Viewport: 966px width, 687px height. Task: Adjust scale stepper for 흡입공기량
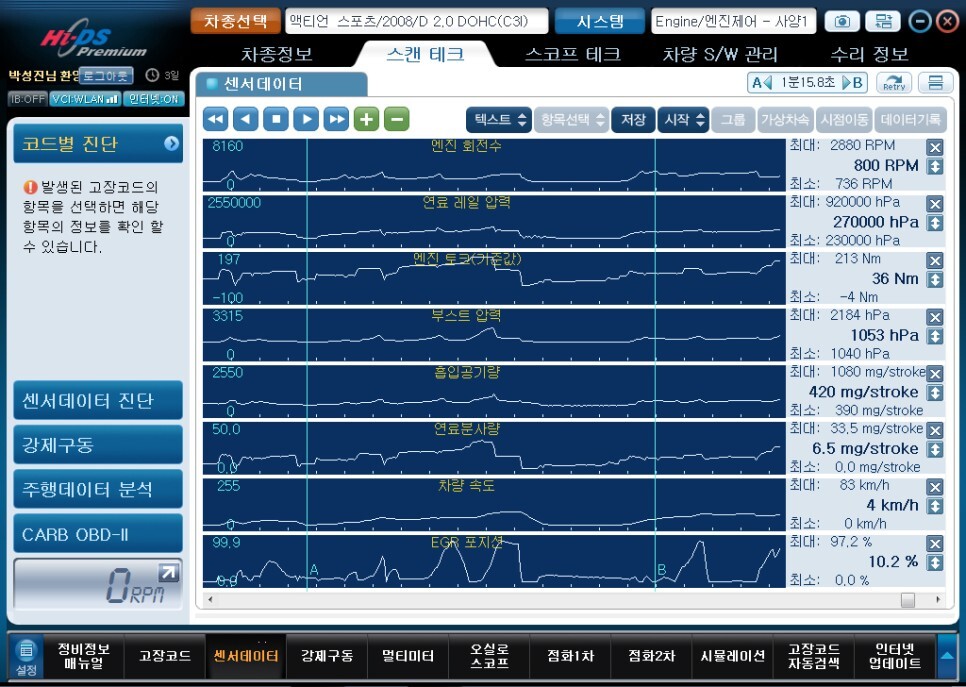tap(935, 393)
